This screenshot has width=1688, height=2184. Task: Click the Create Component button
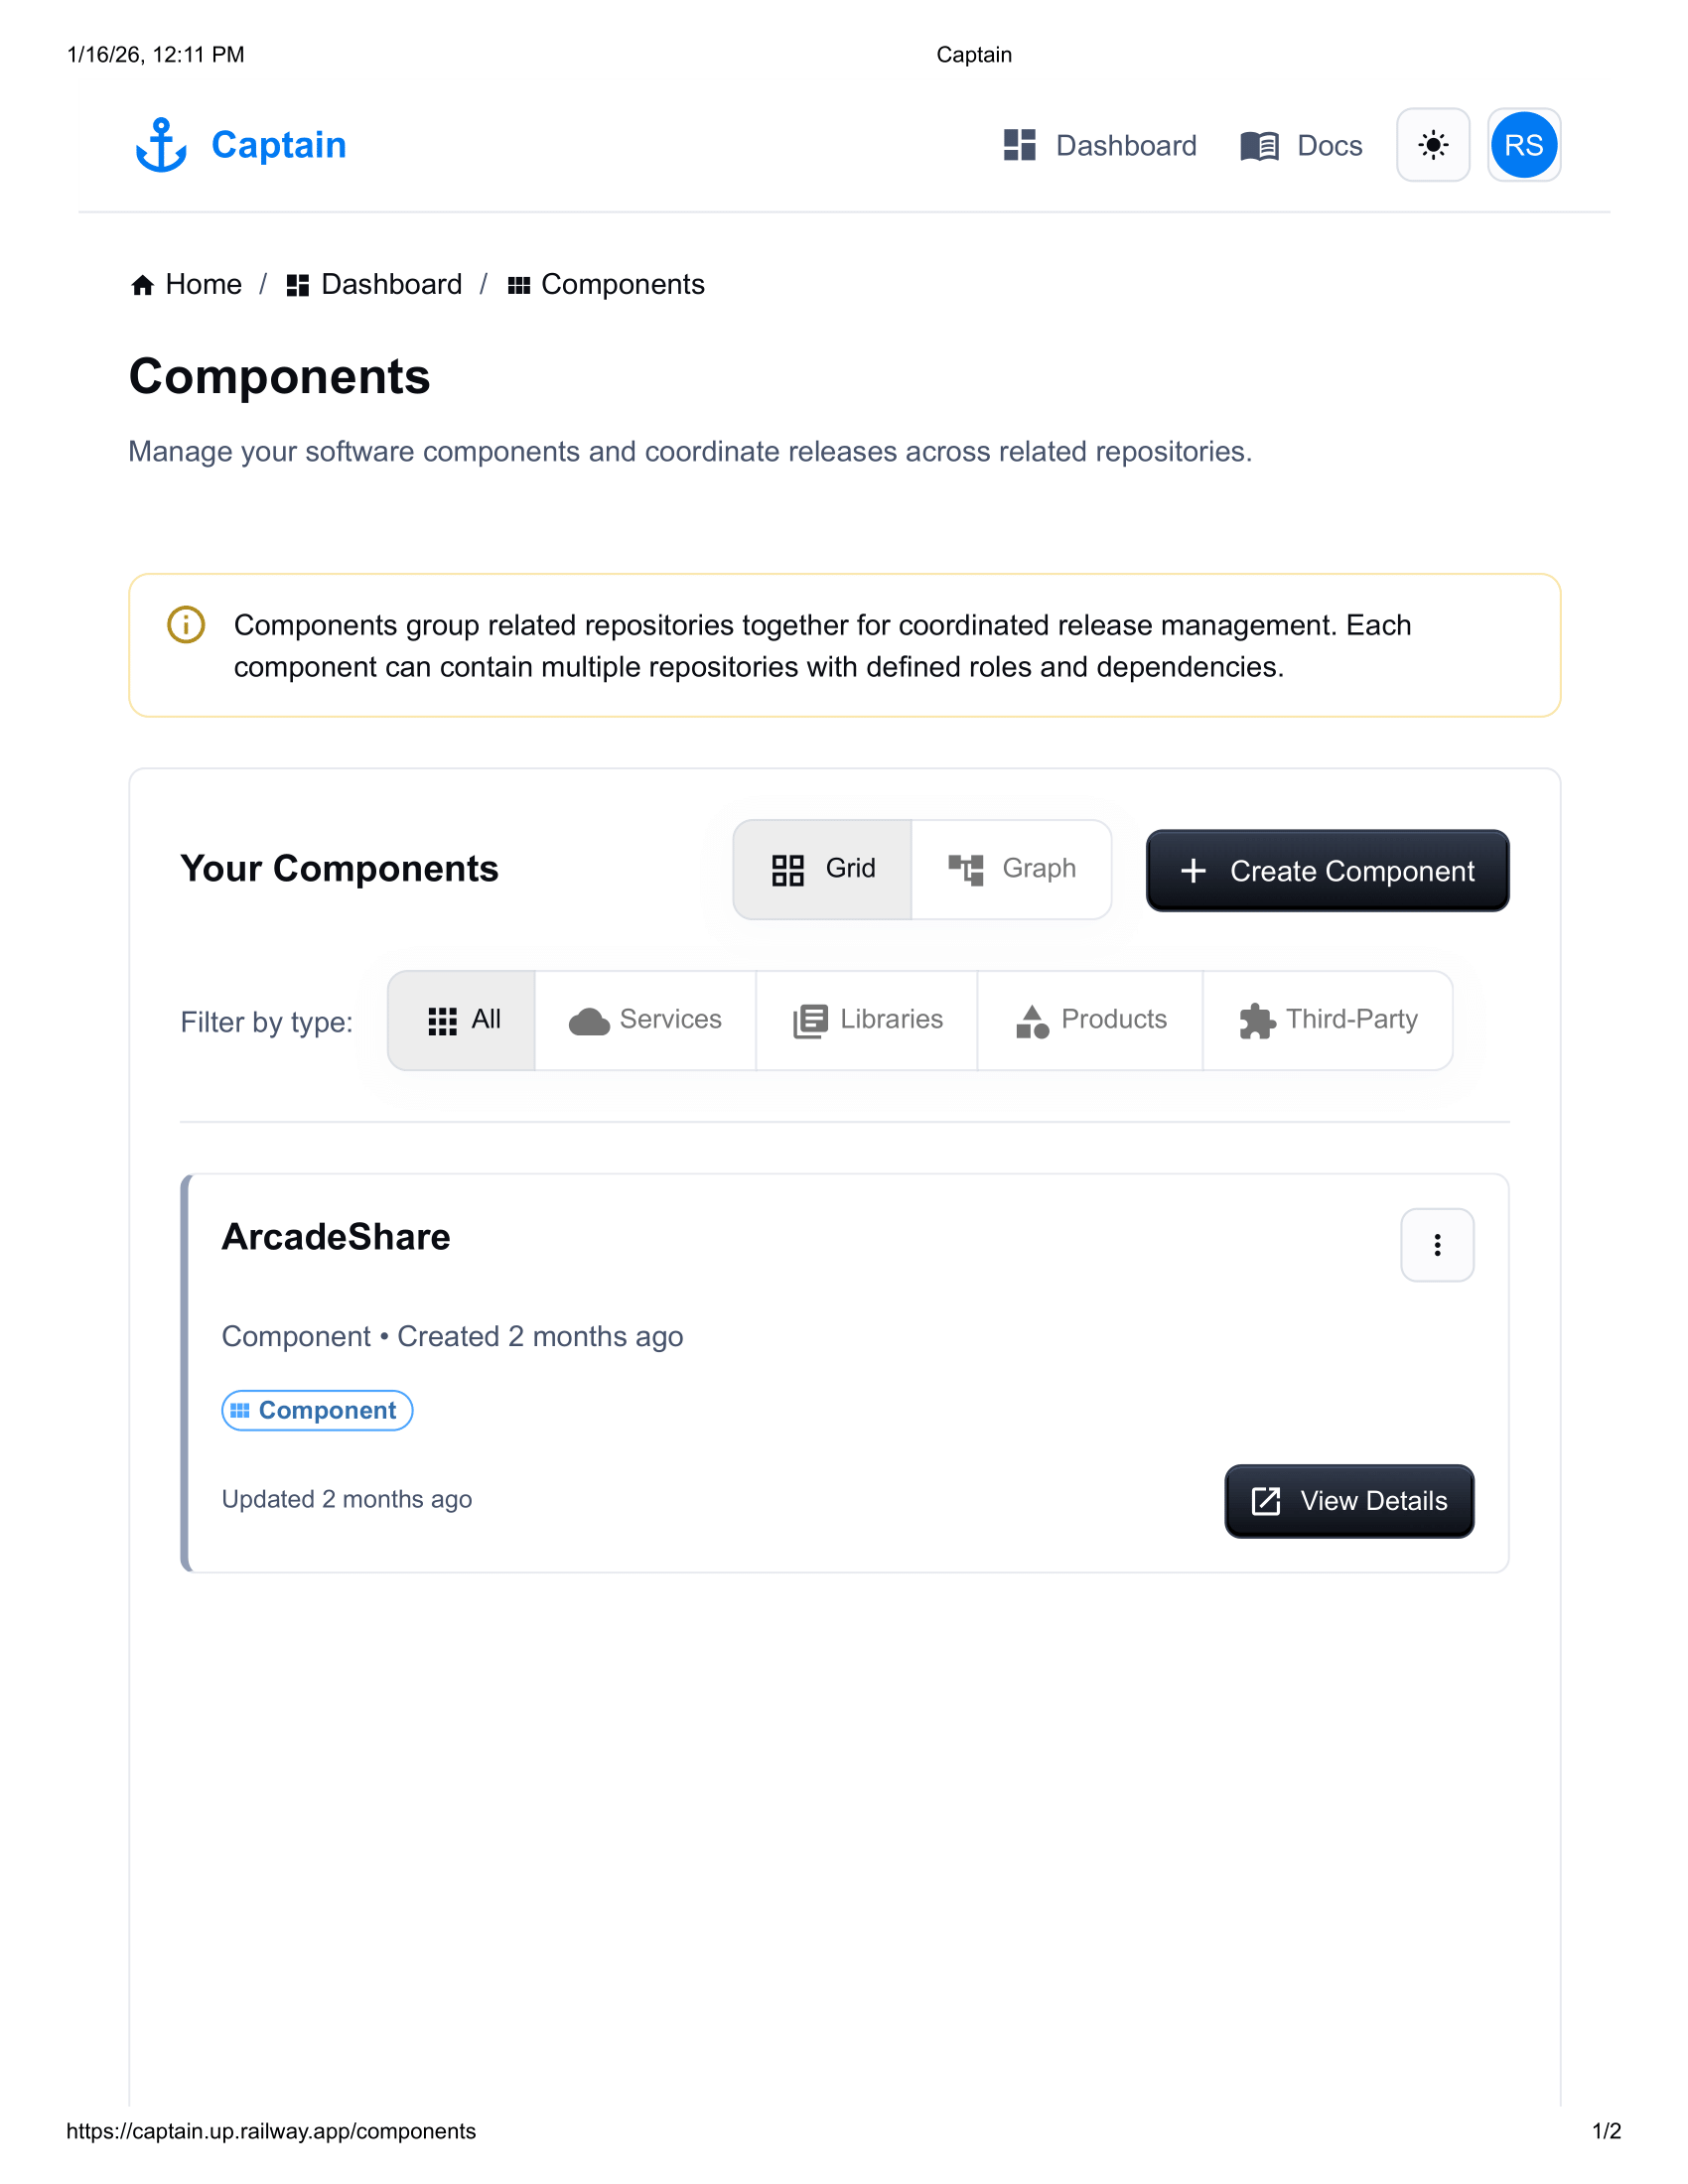1326,871
